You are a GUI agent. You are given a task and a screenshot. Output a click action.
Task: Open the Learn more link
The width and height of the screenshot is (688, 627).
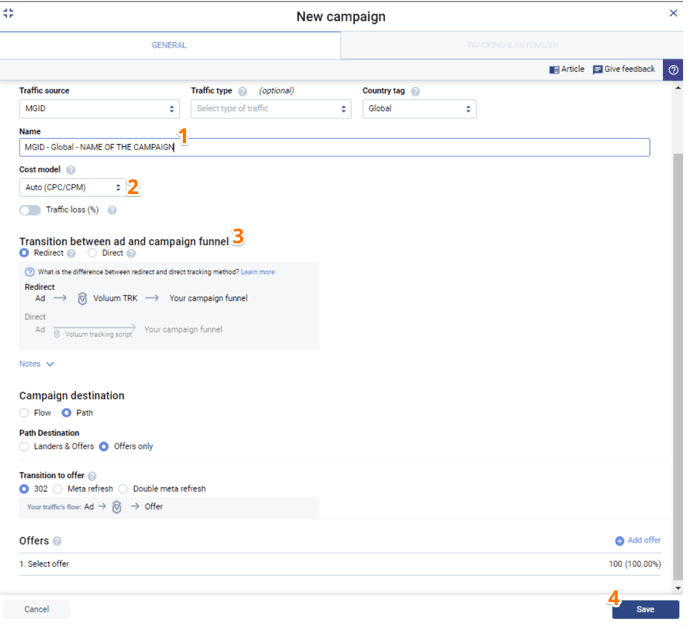(257, 272)
